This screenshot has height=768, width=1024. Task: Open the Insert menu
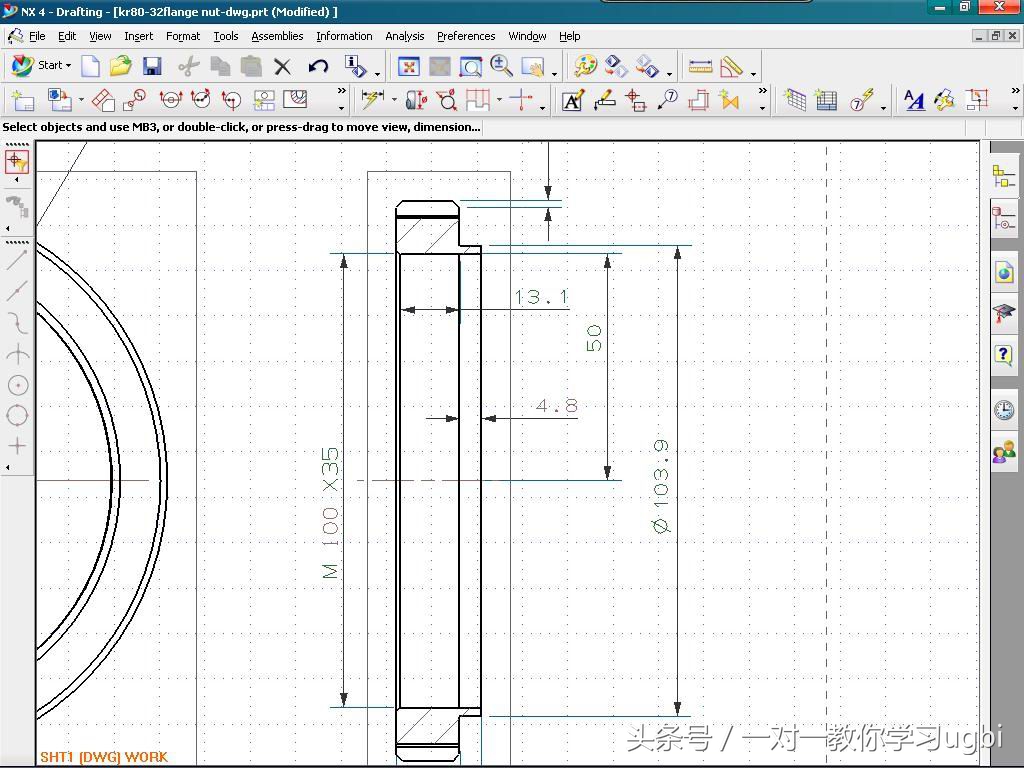[x=138, y=36]
